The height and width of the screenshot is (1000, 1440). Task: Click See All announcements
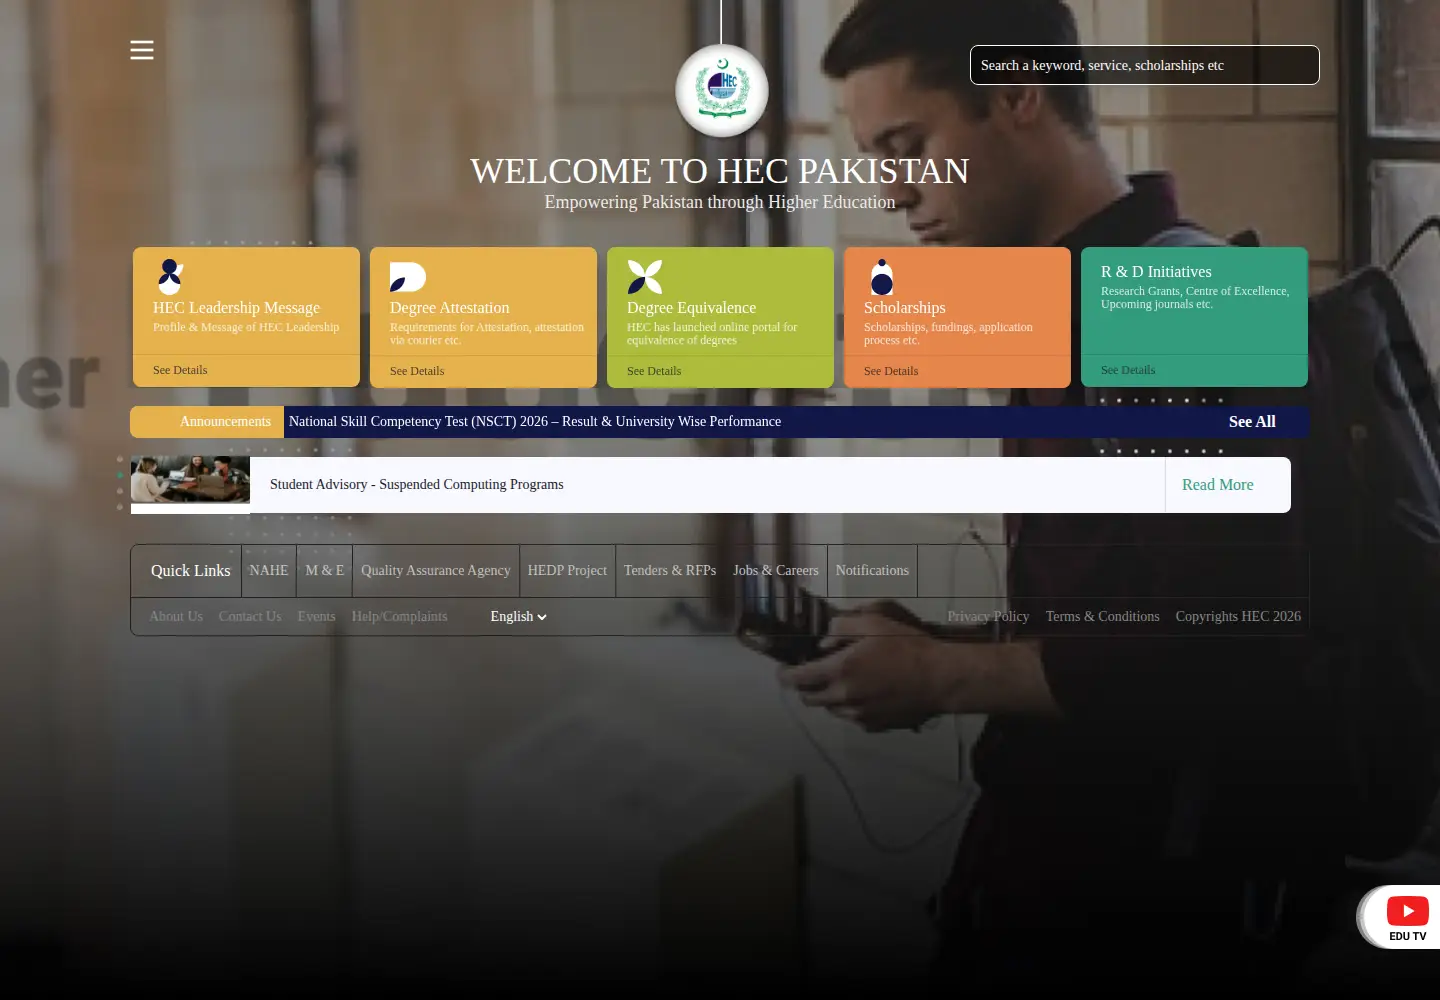point(1252,422)
